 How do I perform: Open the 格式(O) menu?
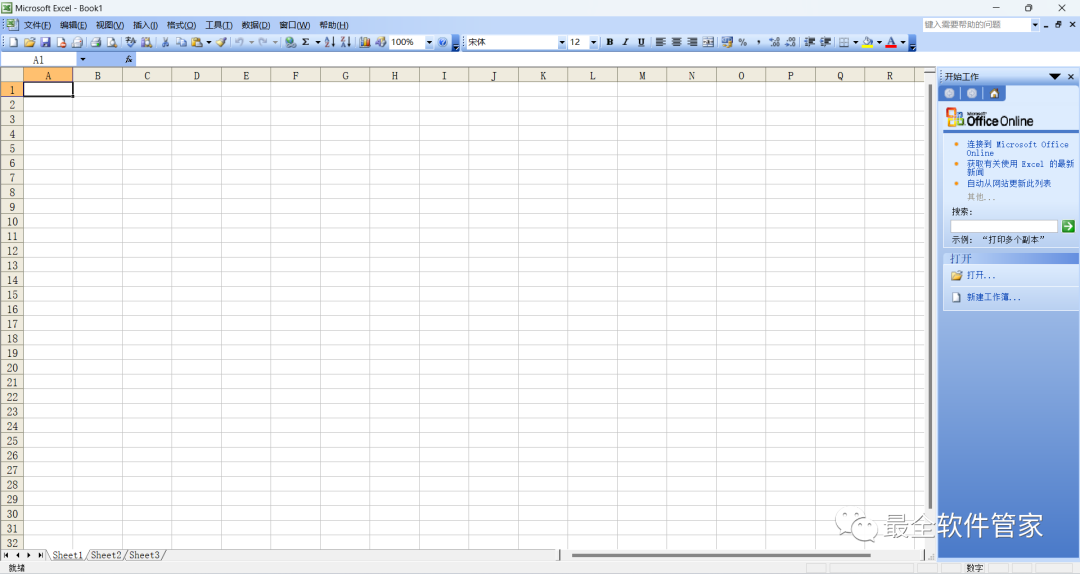coord(181,25)
